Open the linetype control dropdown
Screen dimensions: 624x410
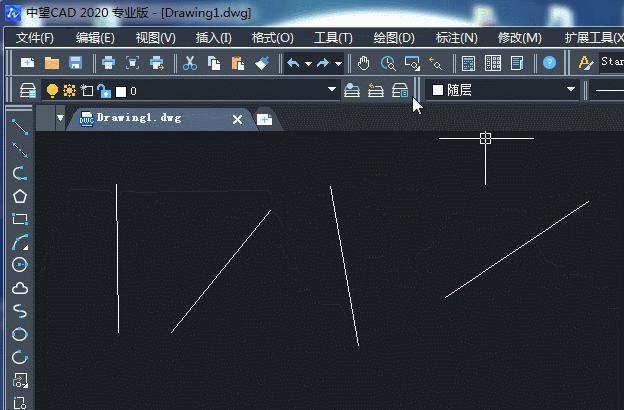pos(607,91)
